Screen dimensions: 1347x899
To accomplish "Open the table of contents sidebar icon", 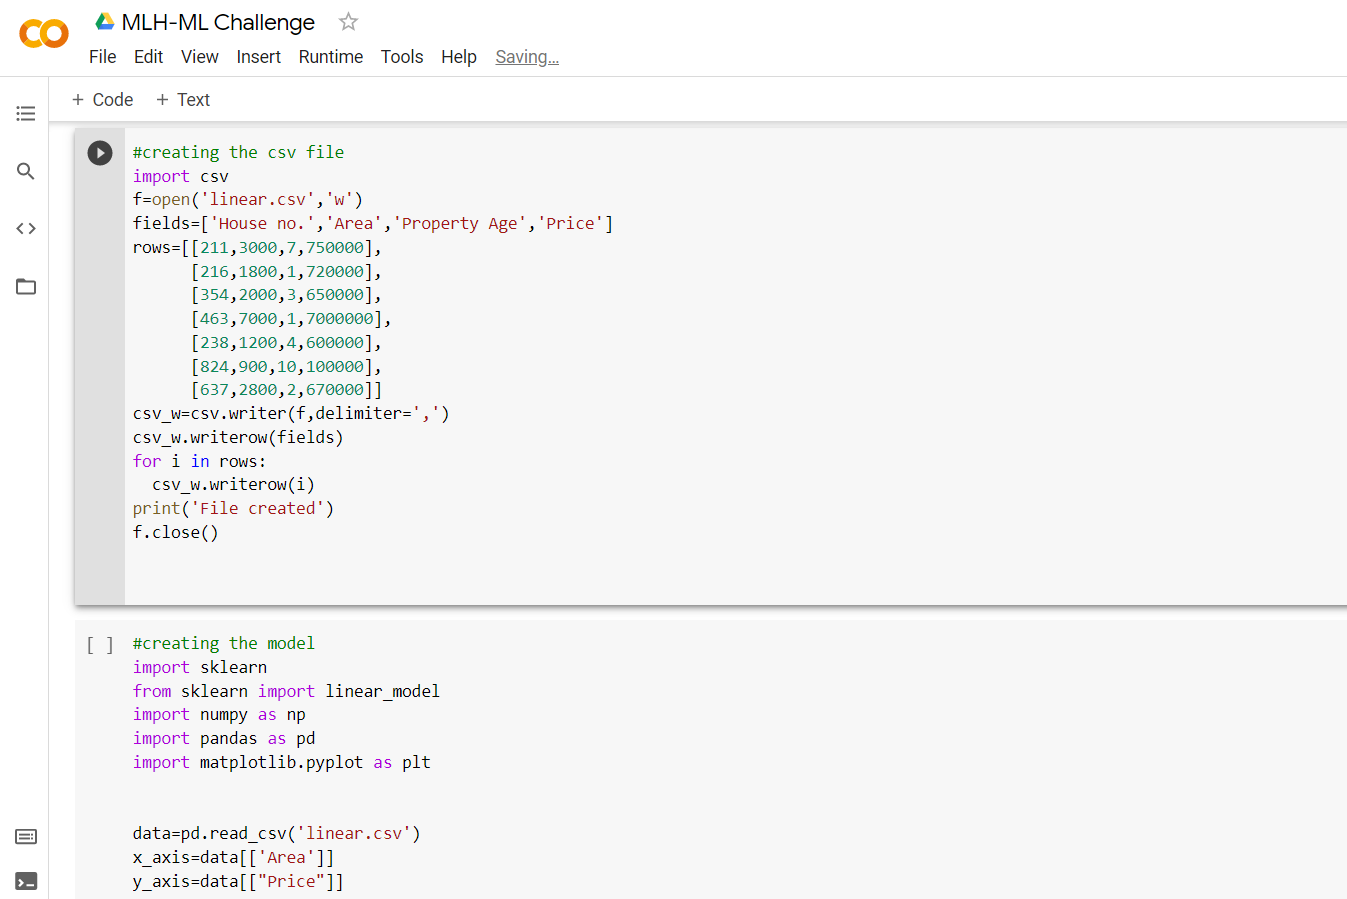I will pyautogui.click(x=26, y=113).
